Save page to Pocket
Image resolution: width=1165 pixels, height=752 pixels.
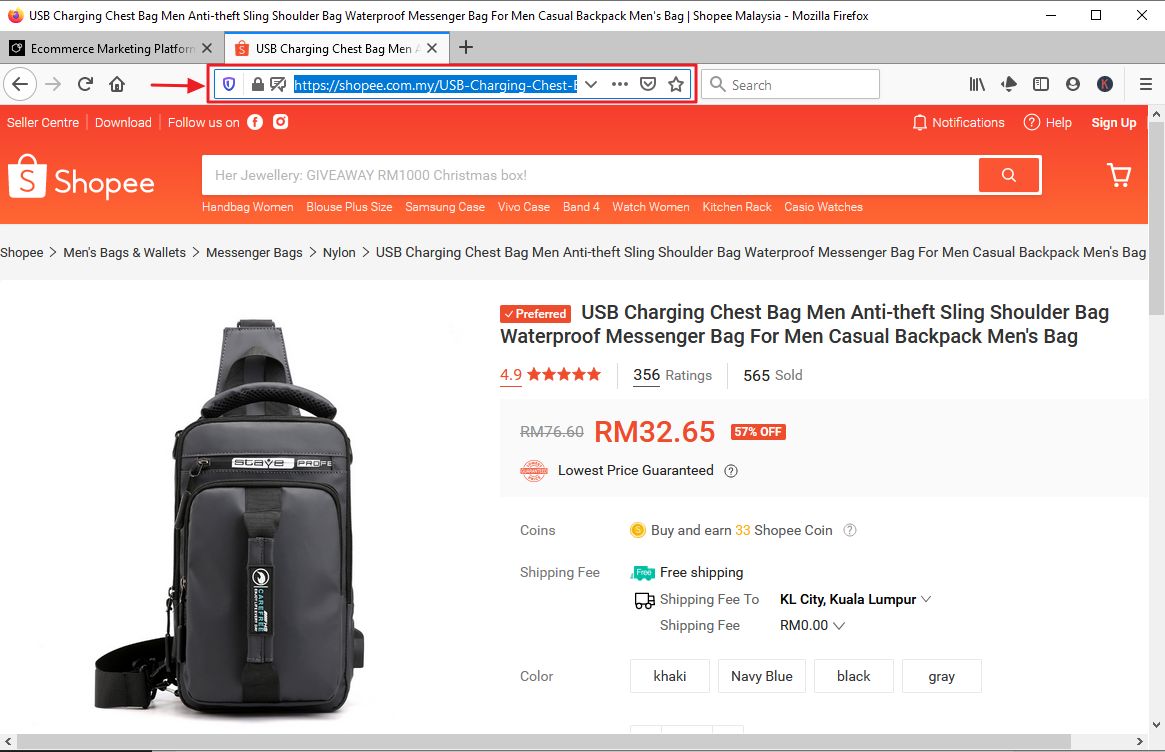[648, 85]
